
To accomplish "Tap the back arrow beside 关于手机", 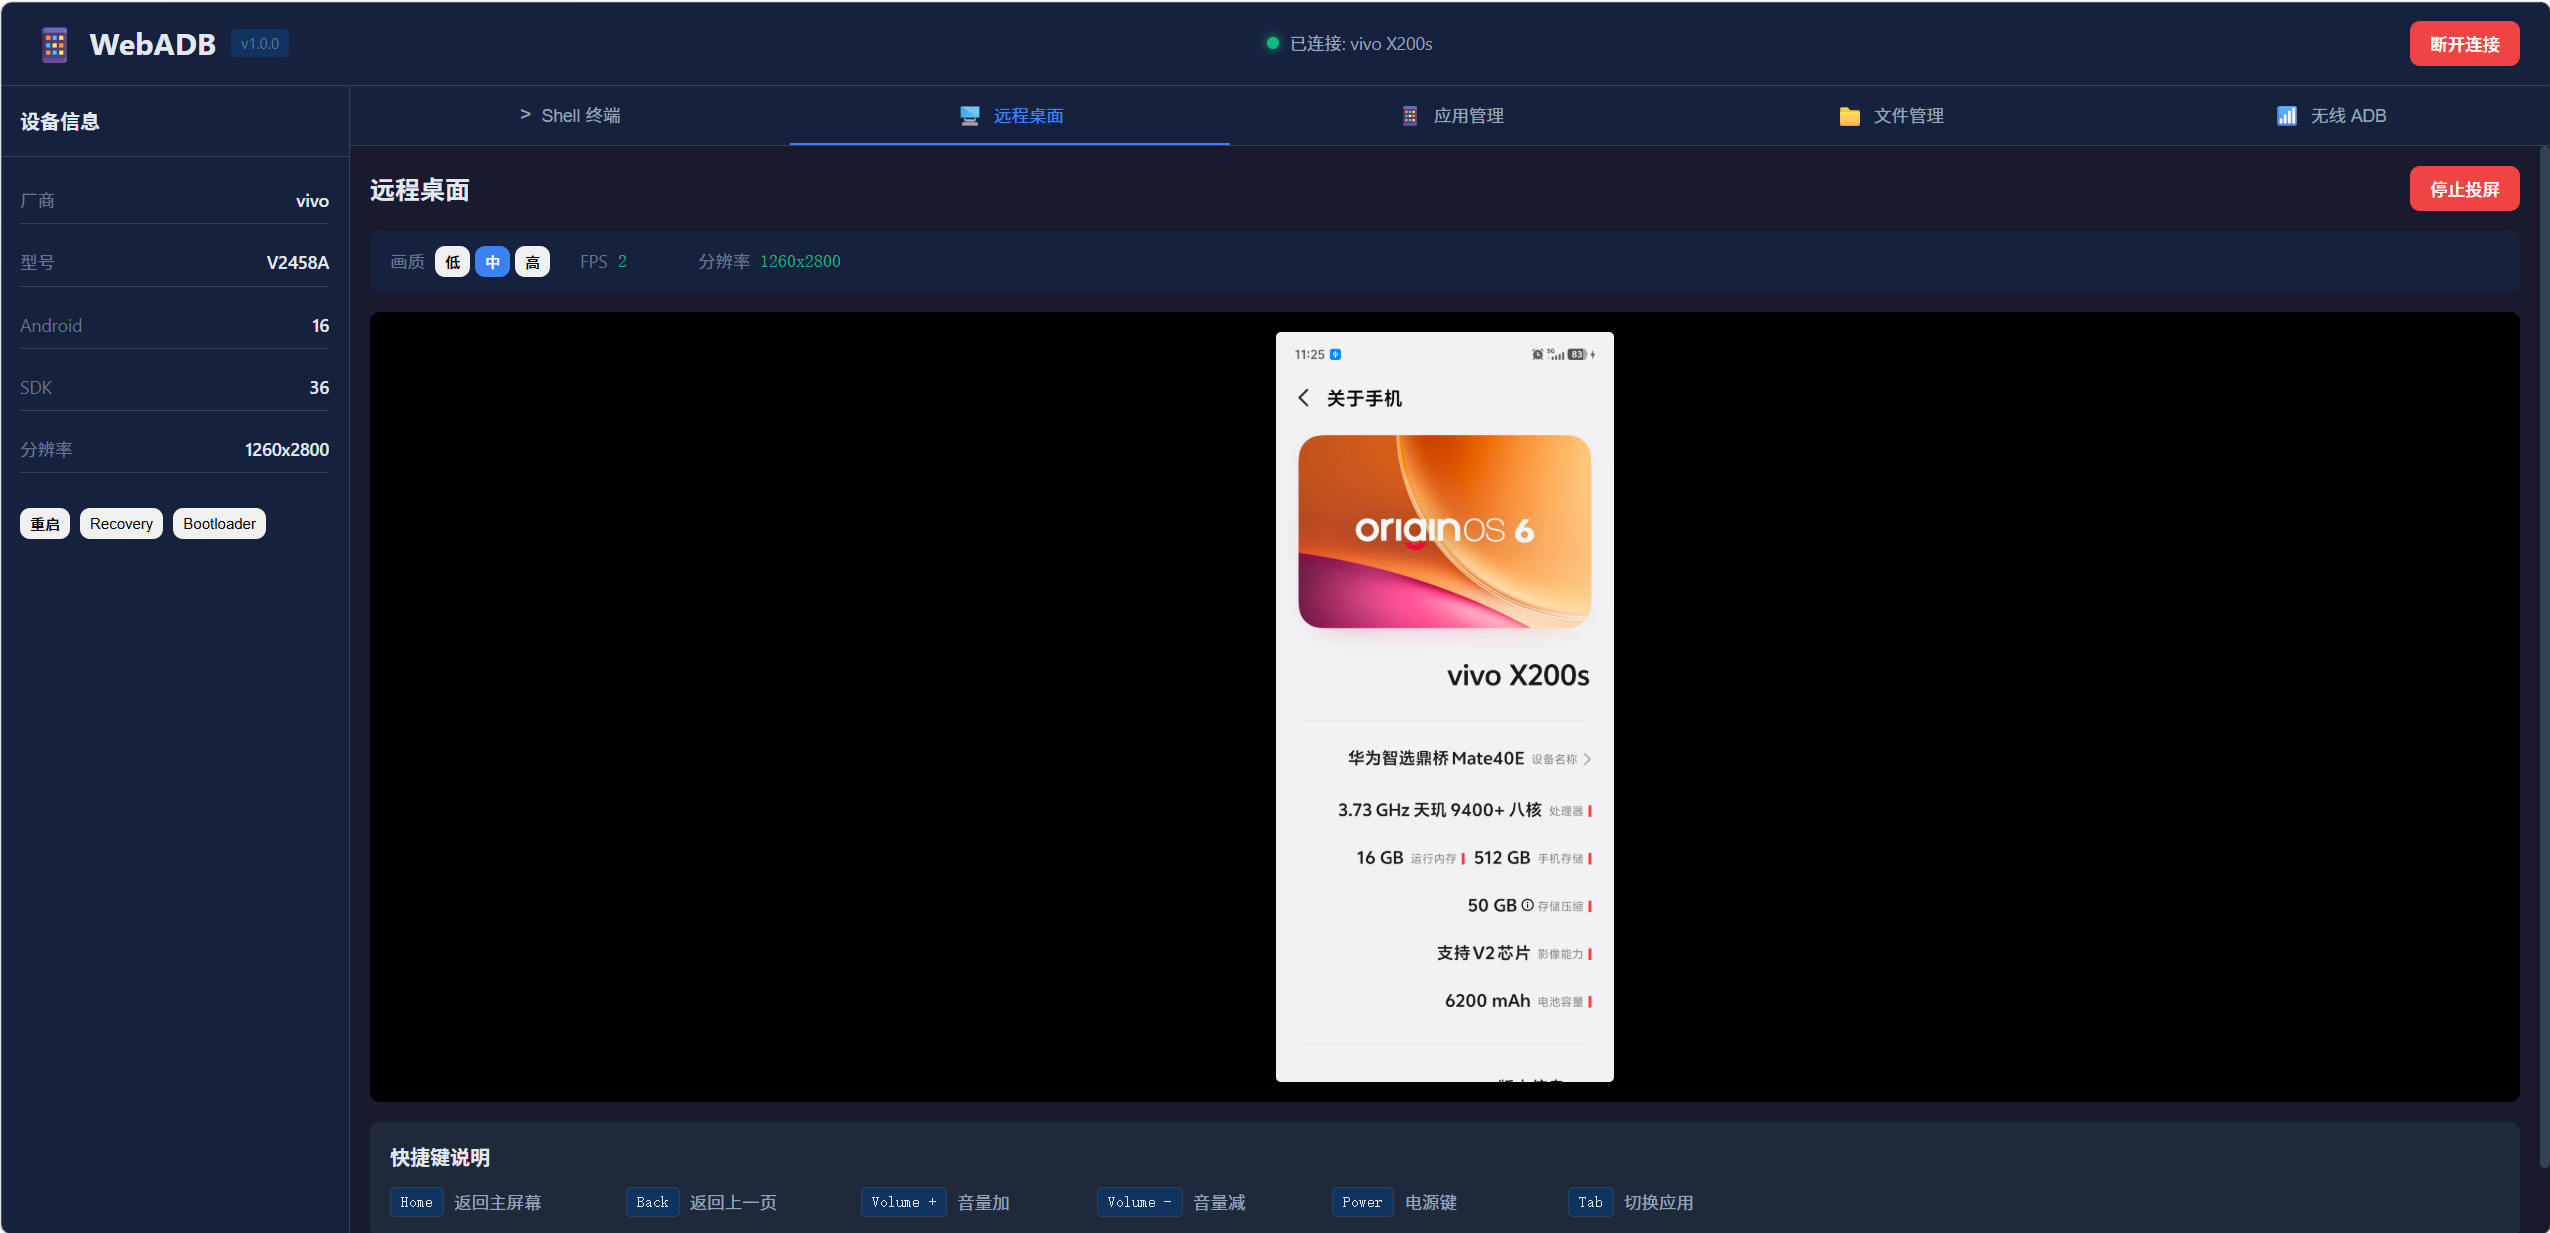I will [x=1304, y=398].
